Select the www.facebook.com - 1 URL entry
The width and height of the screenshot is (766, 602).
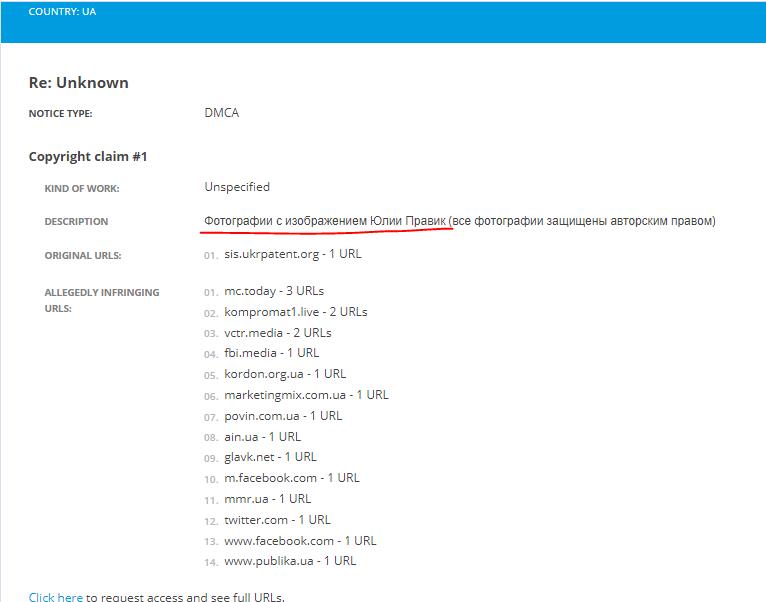point(300,541)
